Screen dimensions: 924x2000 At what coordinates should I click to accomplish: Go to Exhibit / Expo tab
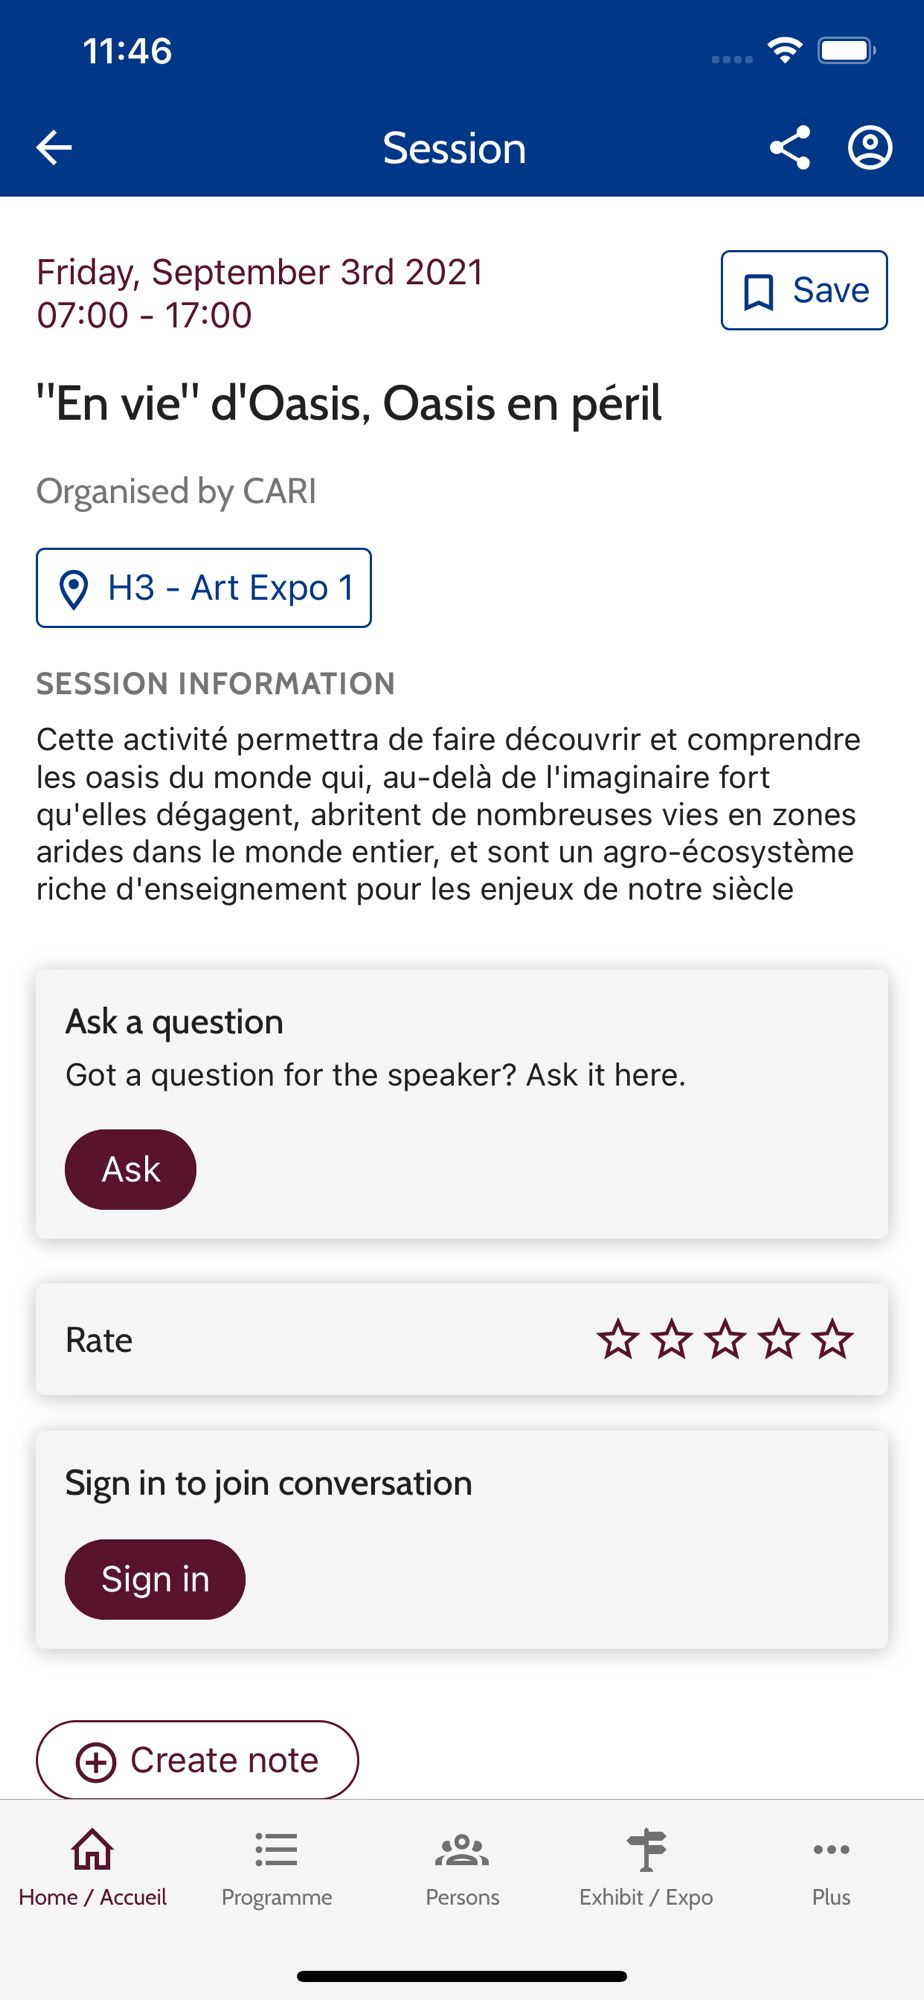646,1868
